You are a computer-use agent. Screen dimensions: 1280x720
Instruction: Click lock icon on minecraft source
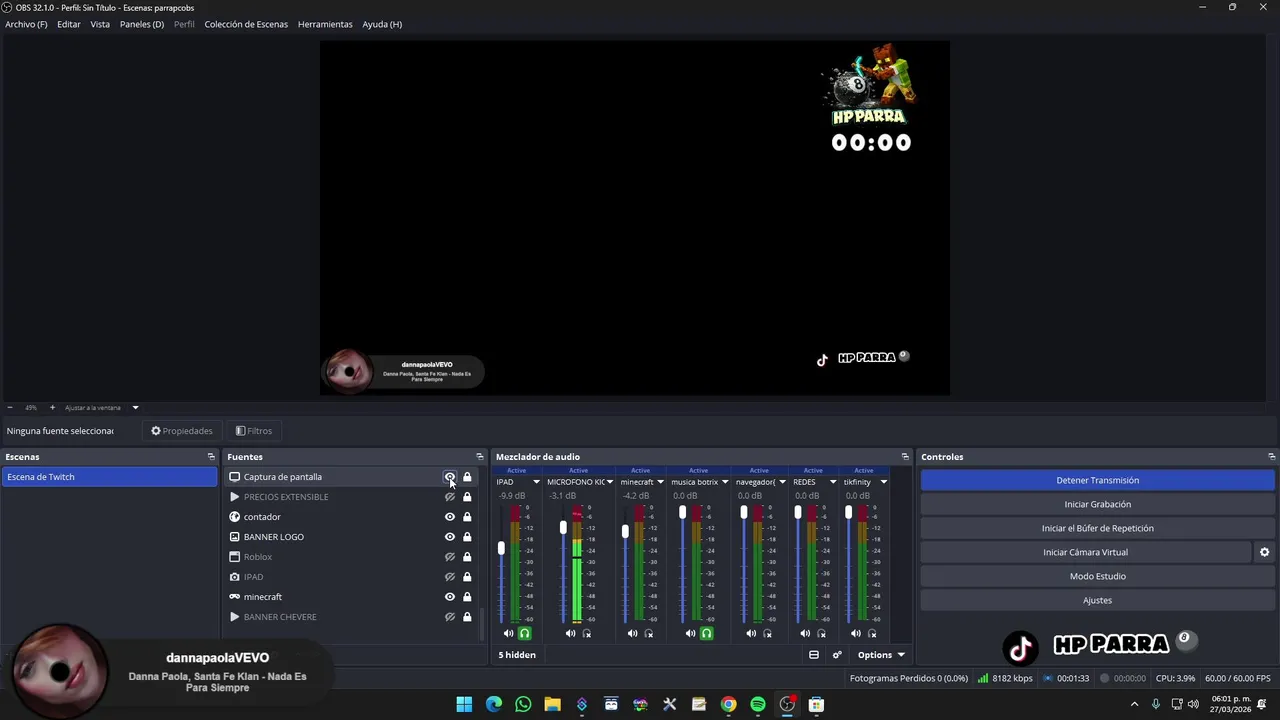[x=467, y=597]
